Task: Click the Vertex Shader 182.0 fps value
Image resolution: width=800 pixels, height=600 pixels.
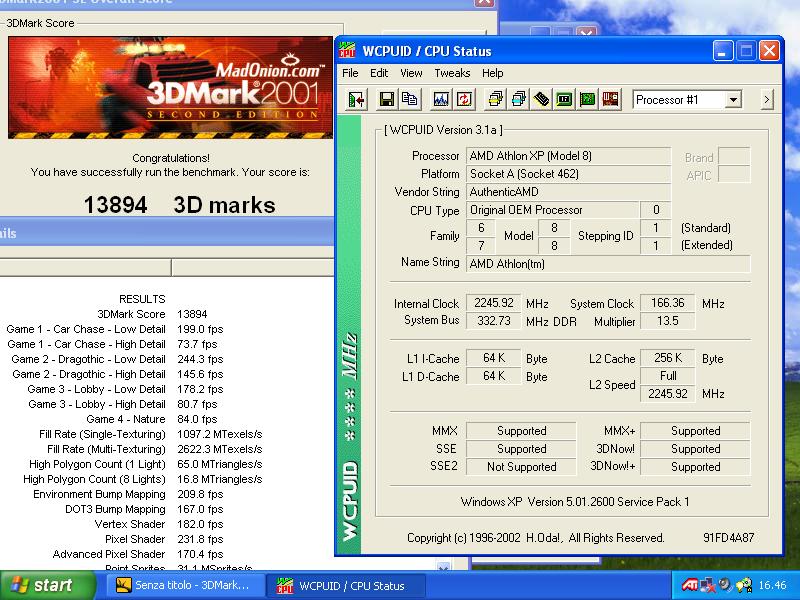Action: coord(200,524)
